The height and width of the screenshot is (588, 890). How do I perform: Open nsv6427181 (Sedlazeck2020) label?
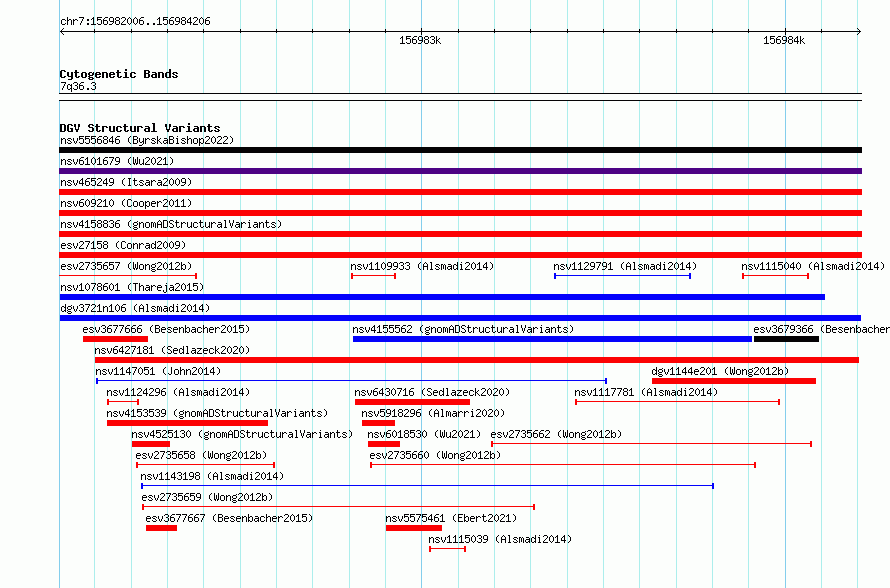[172, 350]
